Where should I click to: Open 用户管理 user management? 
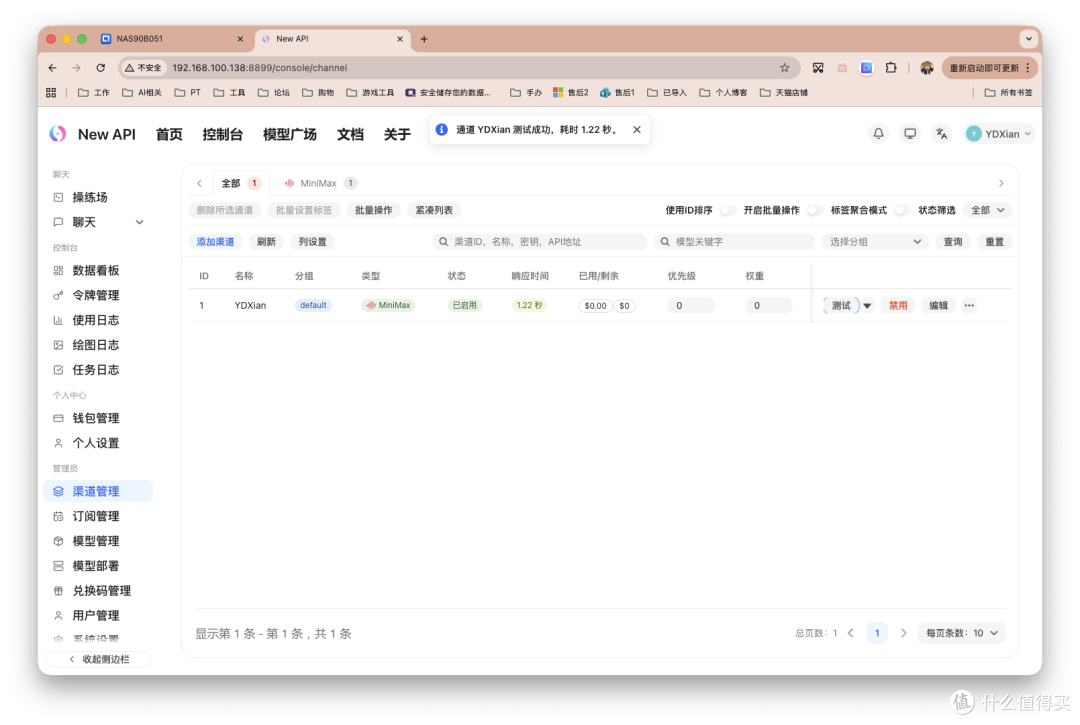[98, 615]
